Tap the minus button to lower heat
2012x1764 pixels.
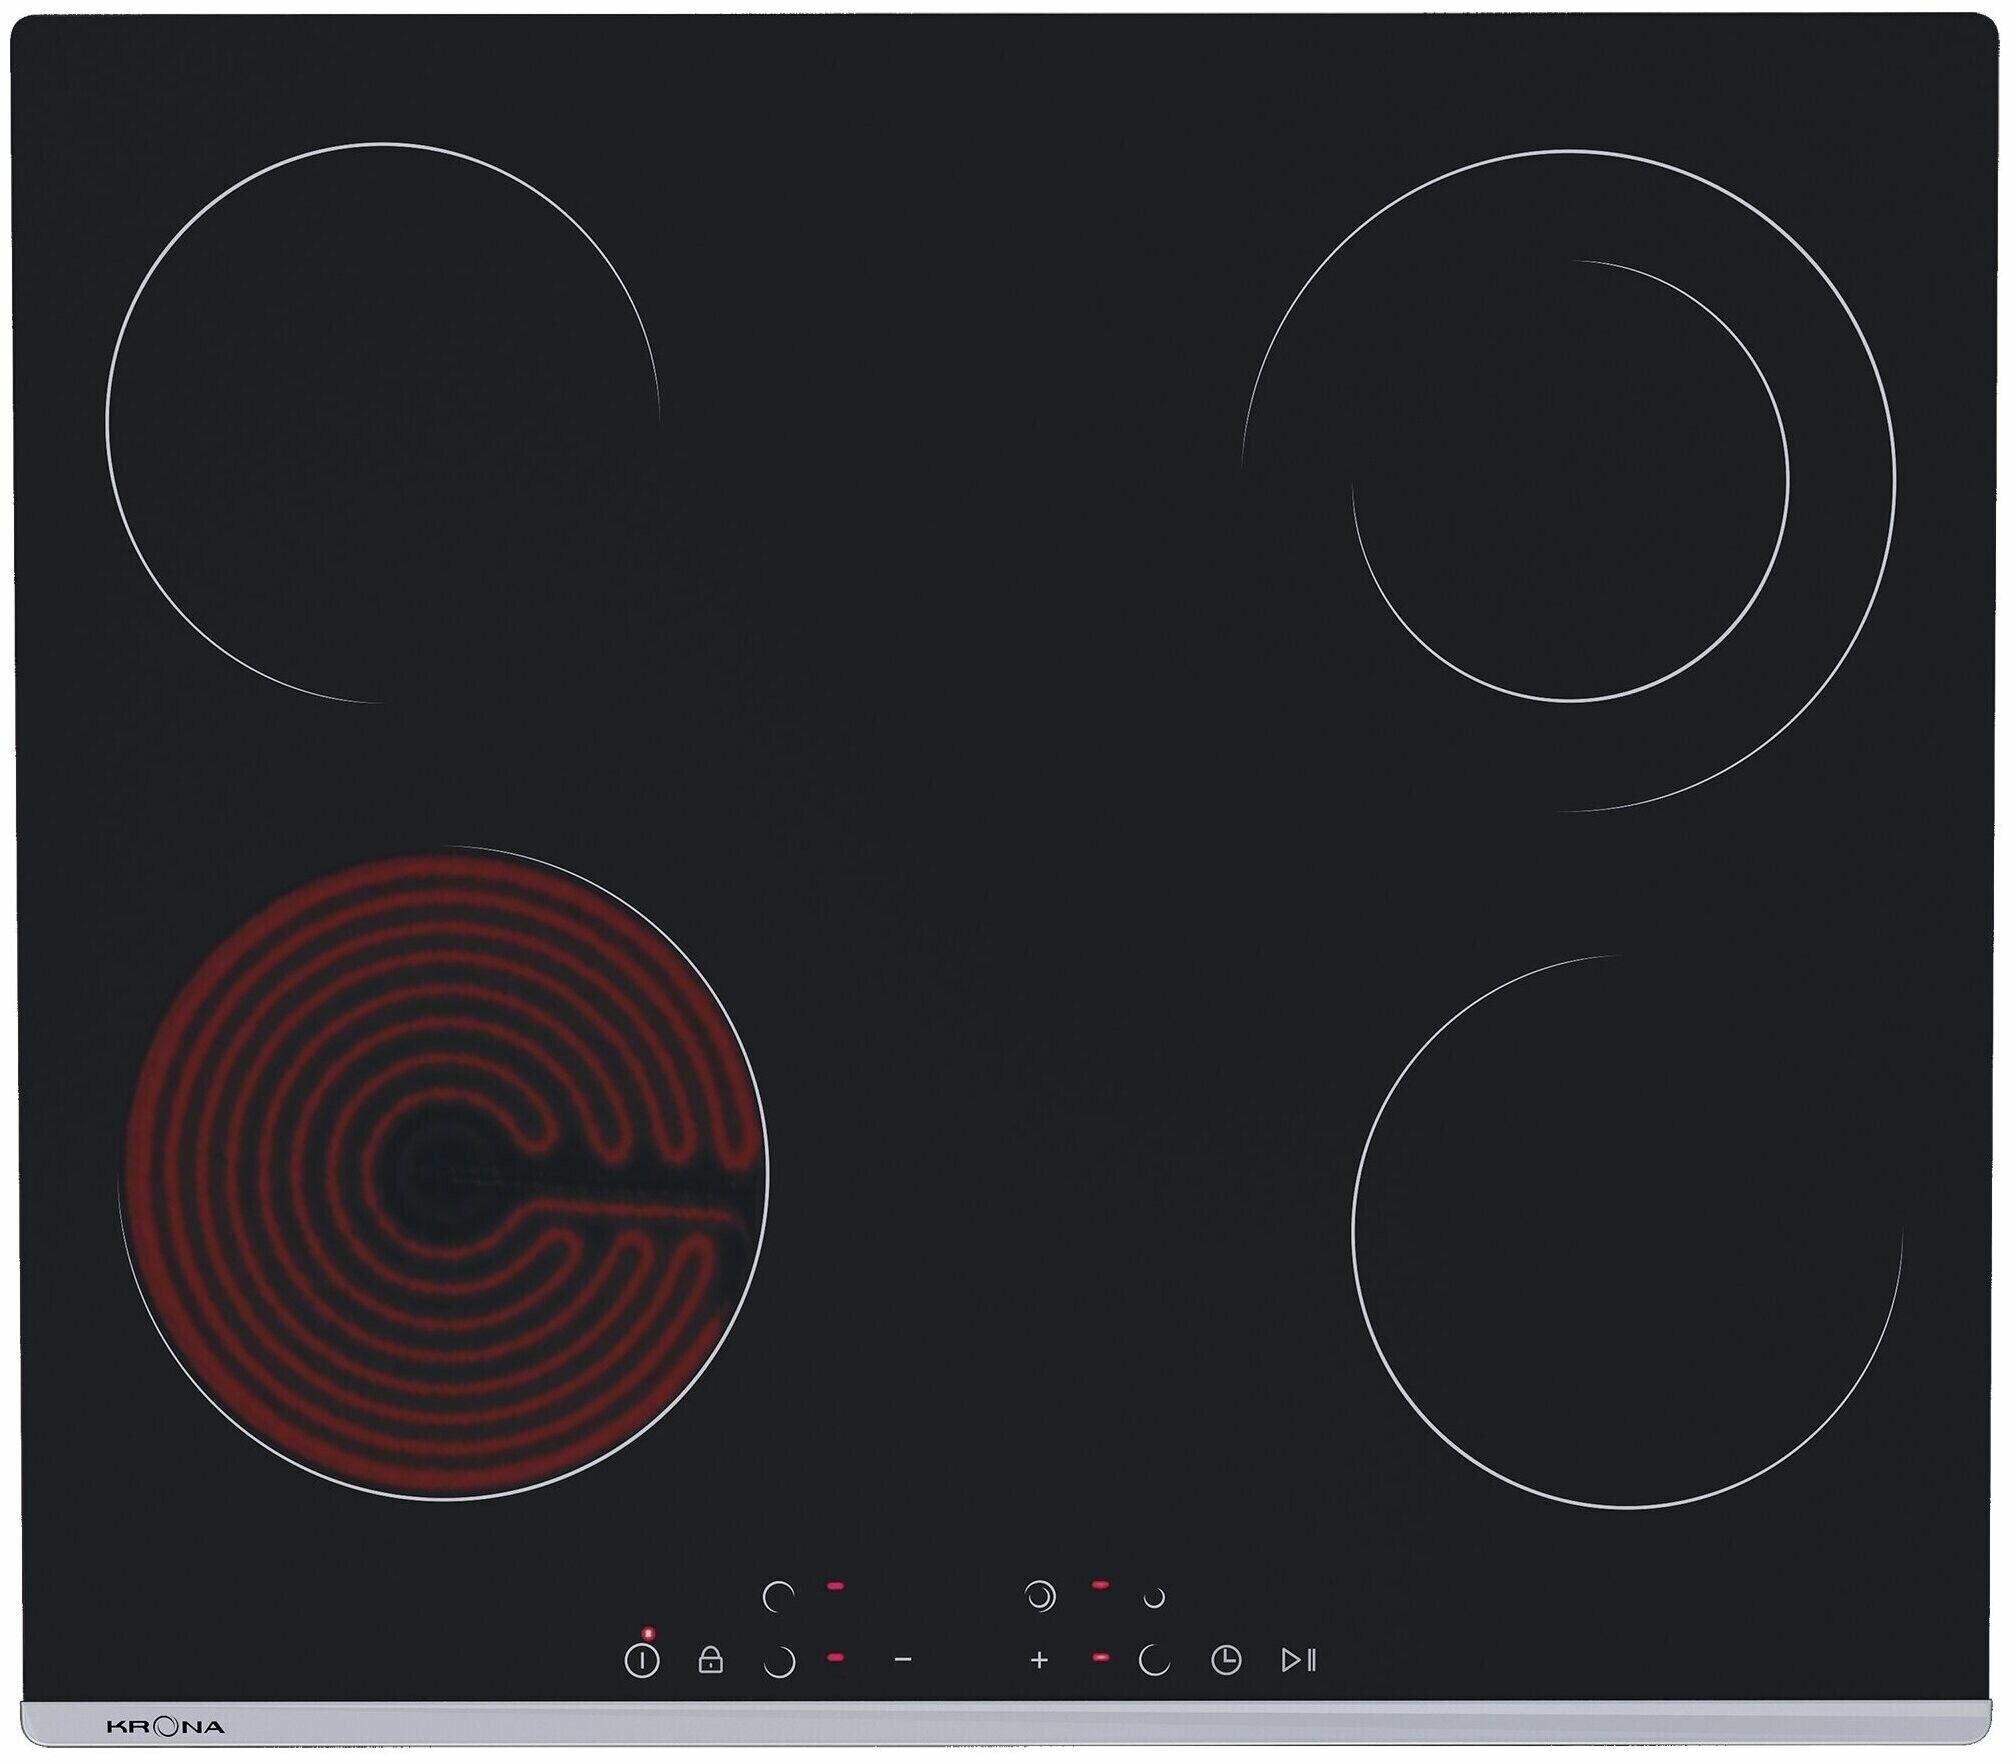pos(902,1660)
